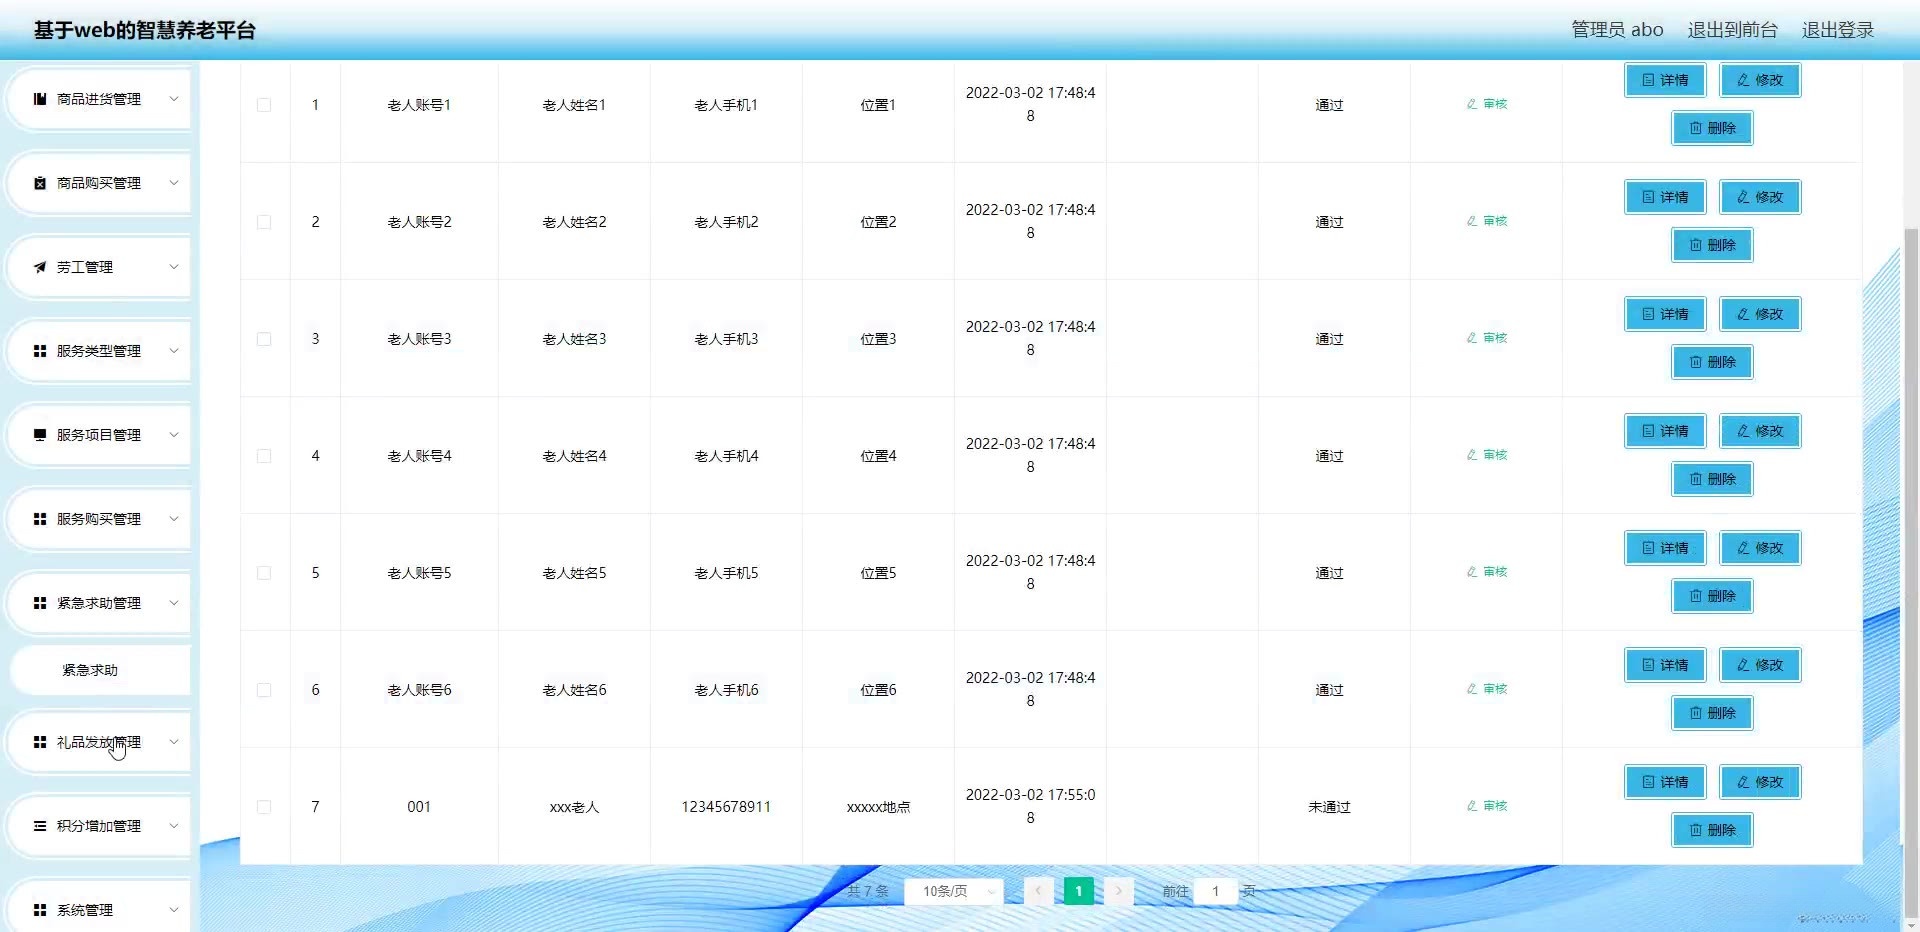
Task: Click the 删除 trash icon for 老人账号1
Action: pos(1696,128)
